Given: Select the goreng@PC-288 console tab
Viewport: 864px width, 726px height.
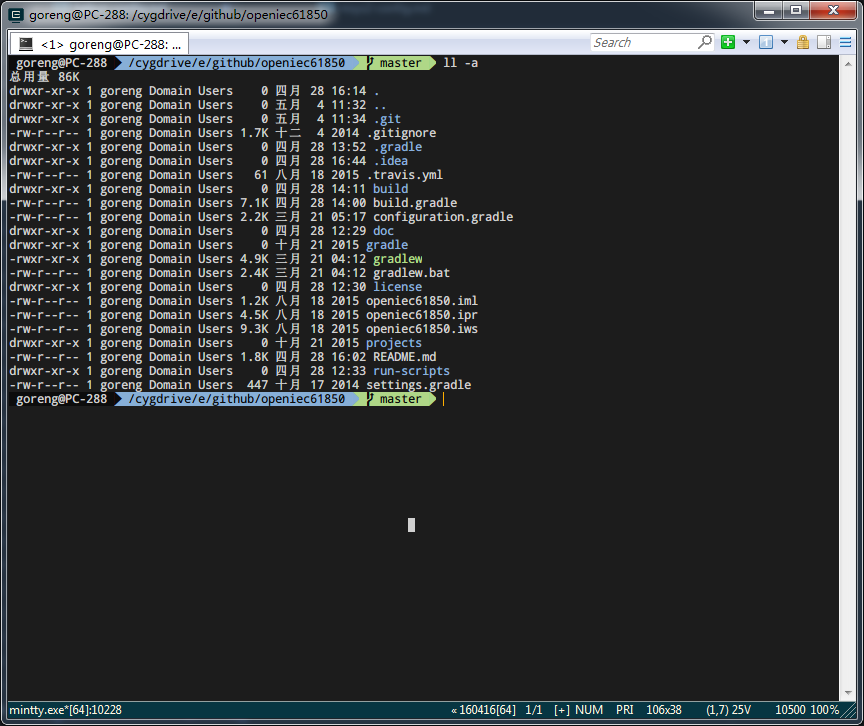Looking at the screenshot, I should (110, 44).
